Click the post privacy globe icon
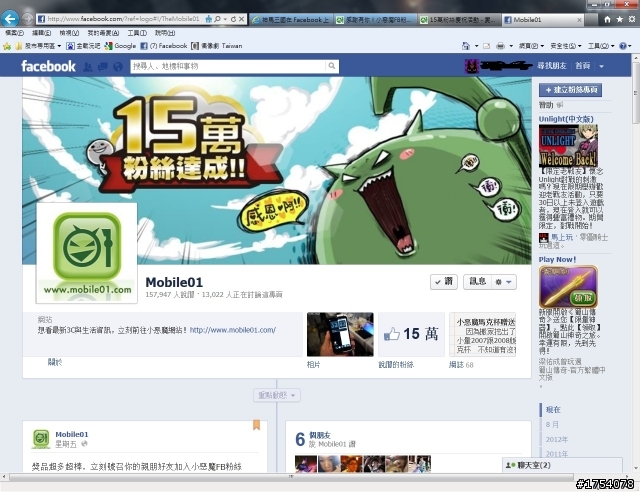 (84, 444)
